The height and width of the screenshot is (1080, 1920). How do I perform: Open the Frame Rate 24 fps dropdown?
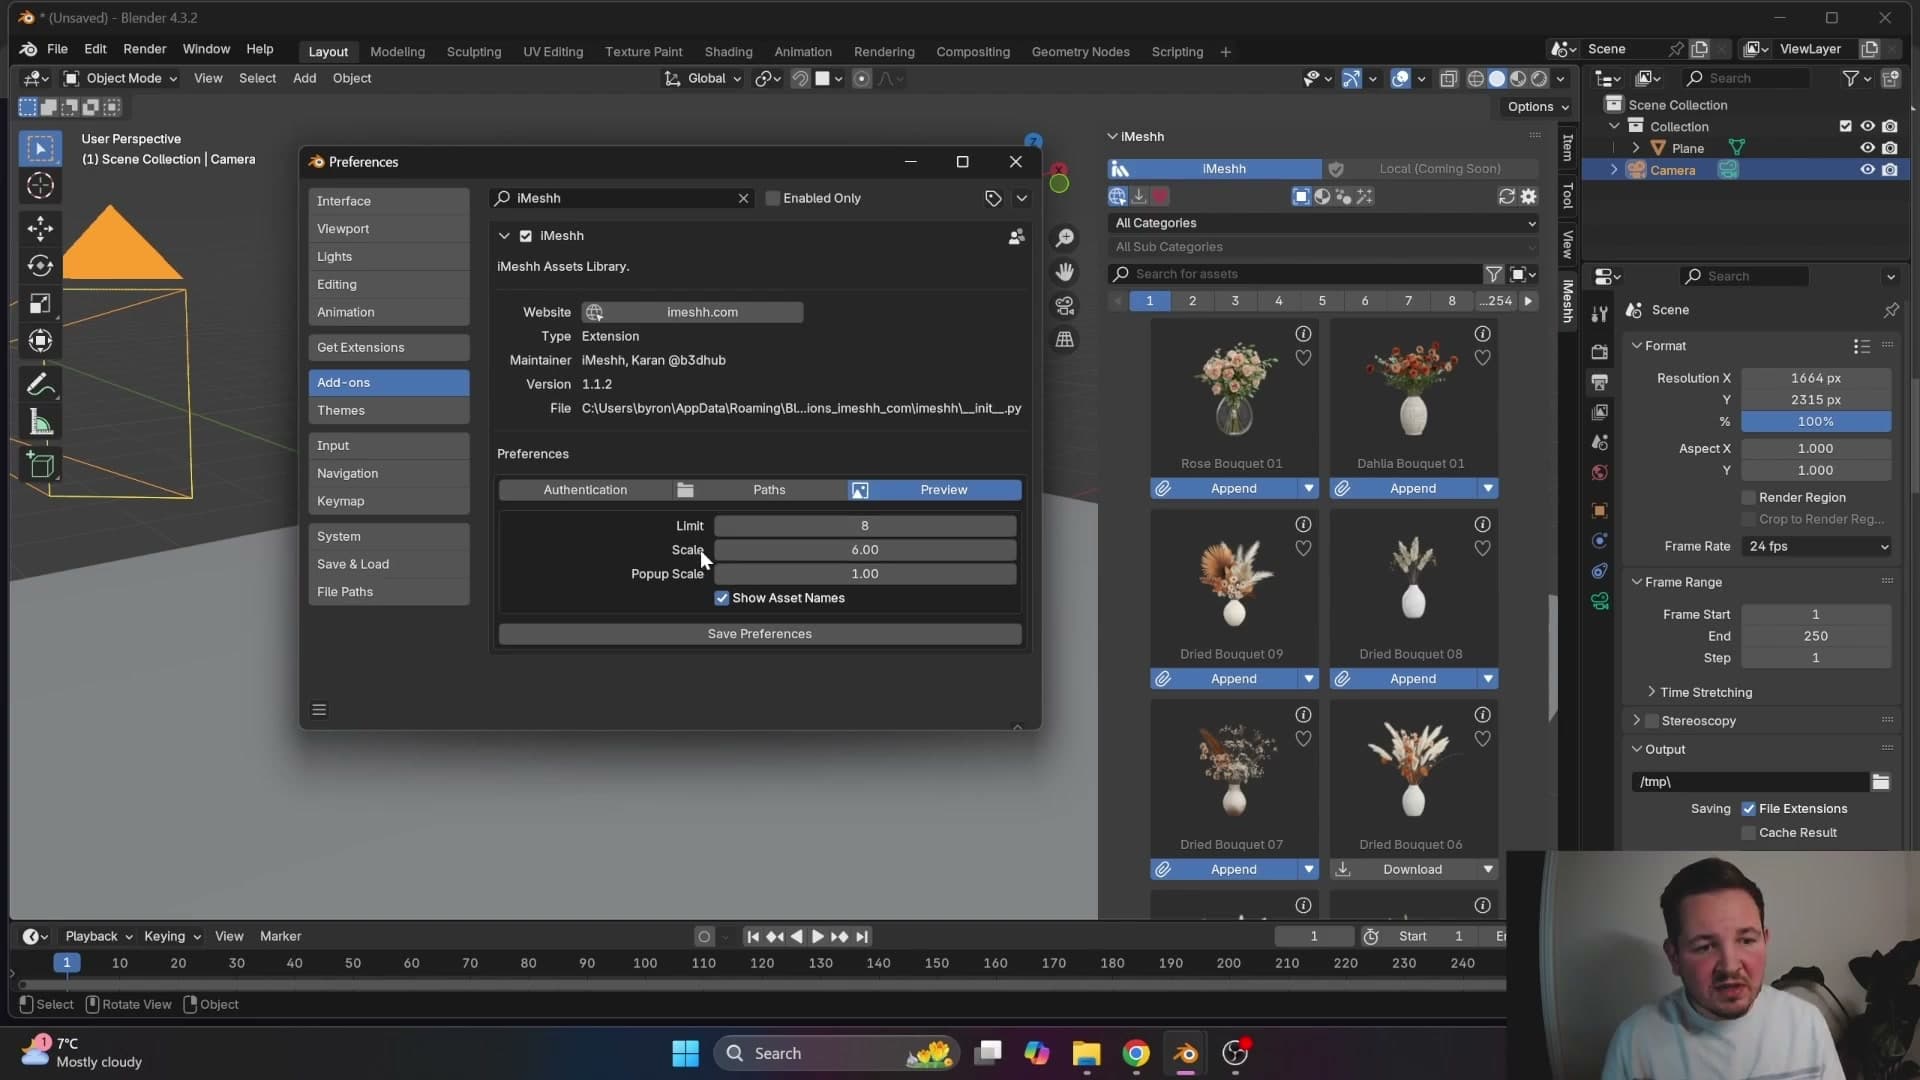click(x=1817, y=547)
